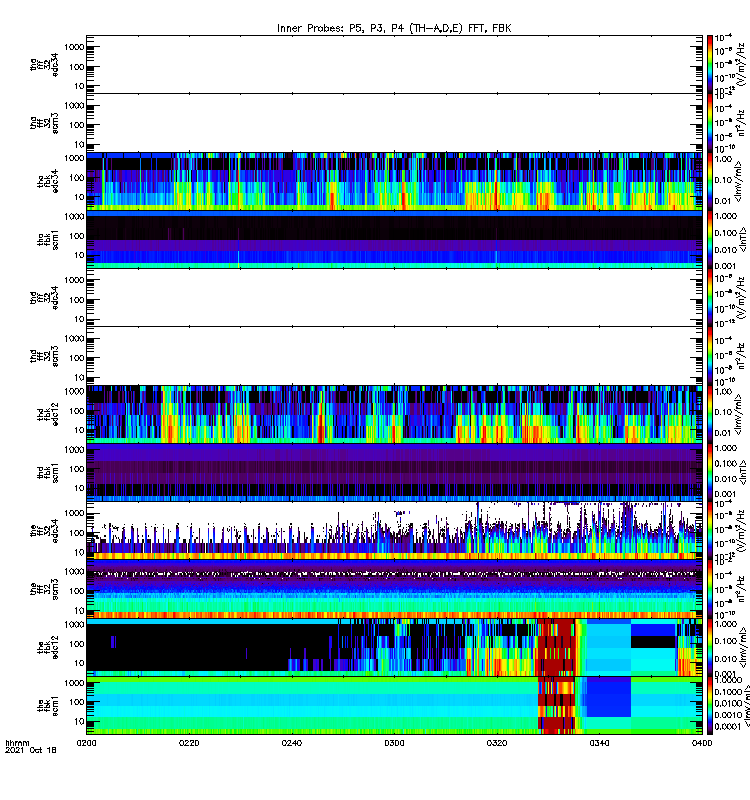
Task: Click the color bar for tha fbk edc34
Action: [710, 181]
